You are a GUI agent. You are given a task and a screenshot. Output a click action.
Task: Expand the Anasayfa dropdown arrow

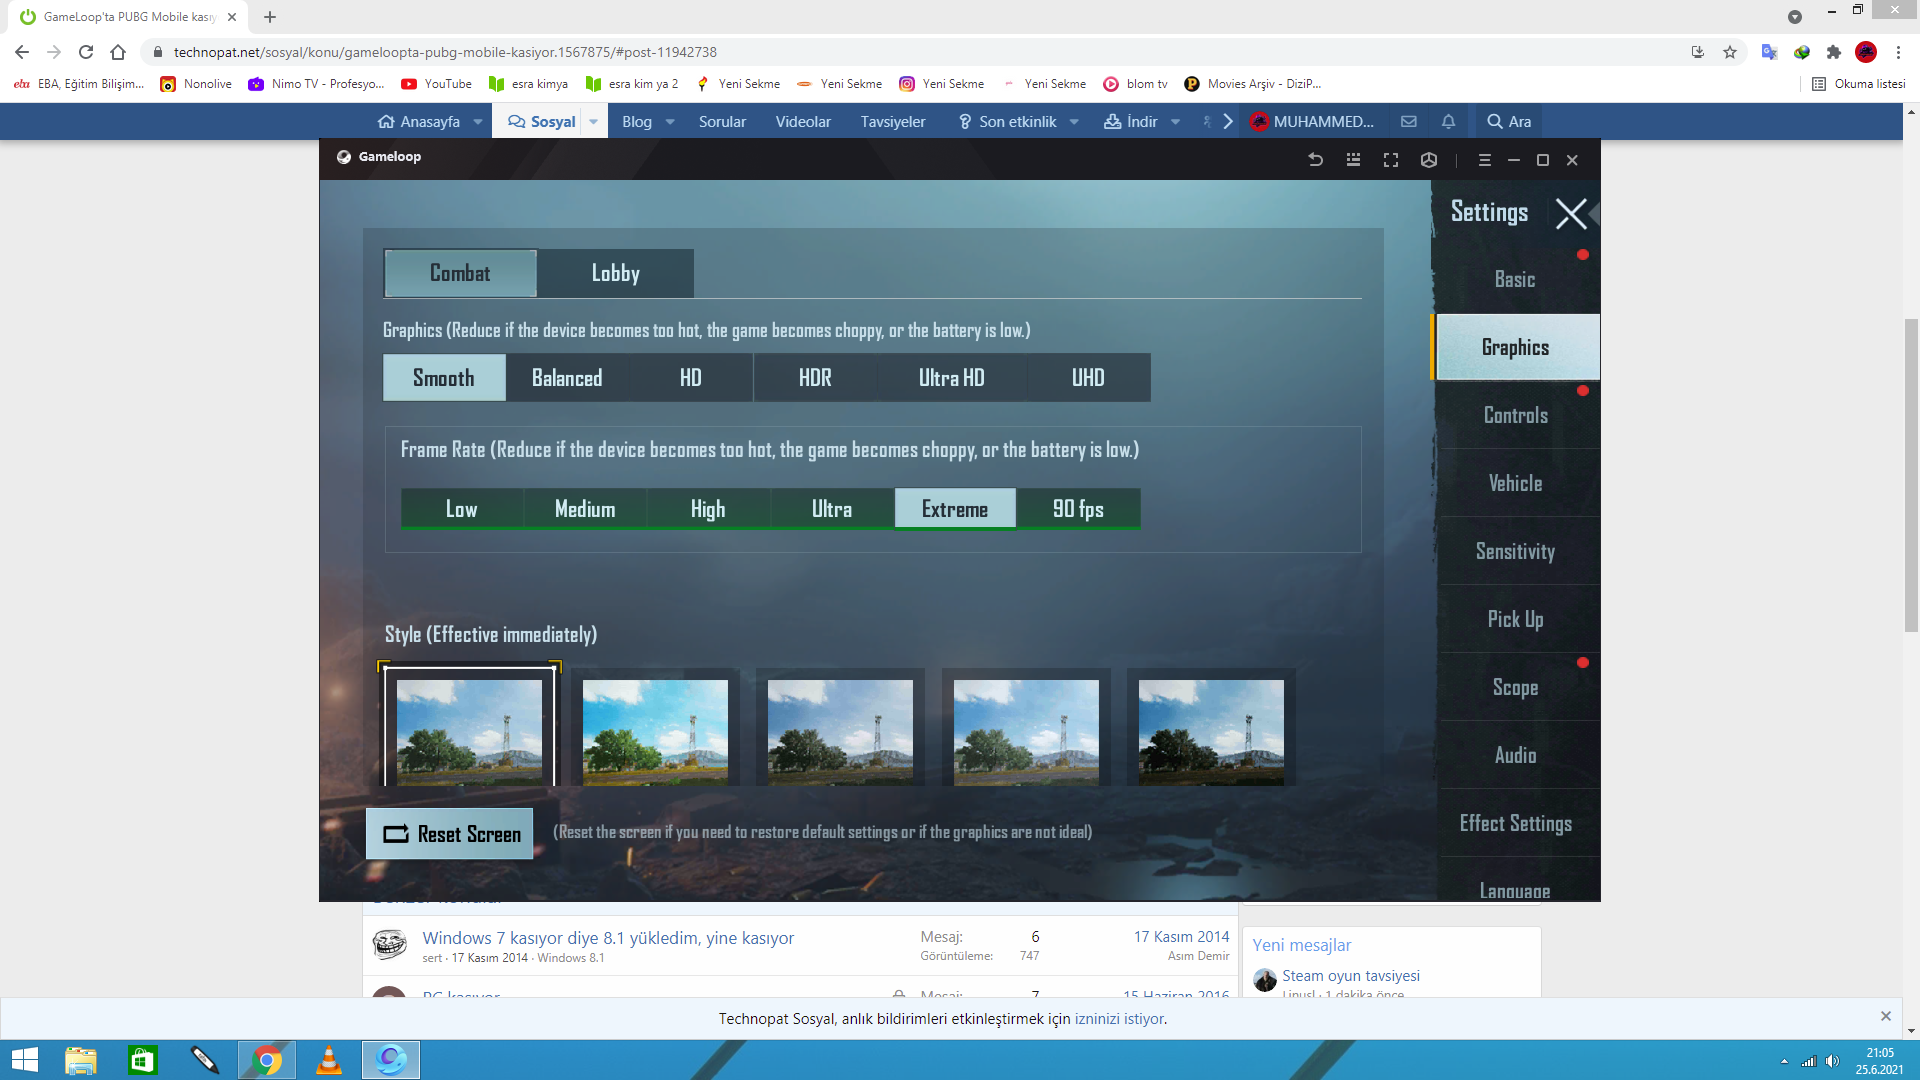tap(478, 122)
